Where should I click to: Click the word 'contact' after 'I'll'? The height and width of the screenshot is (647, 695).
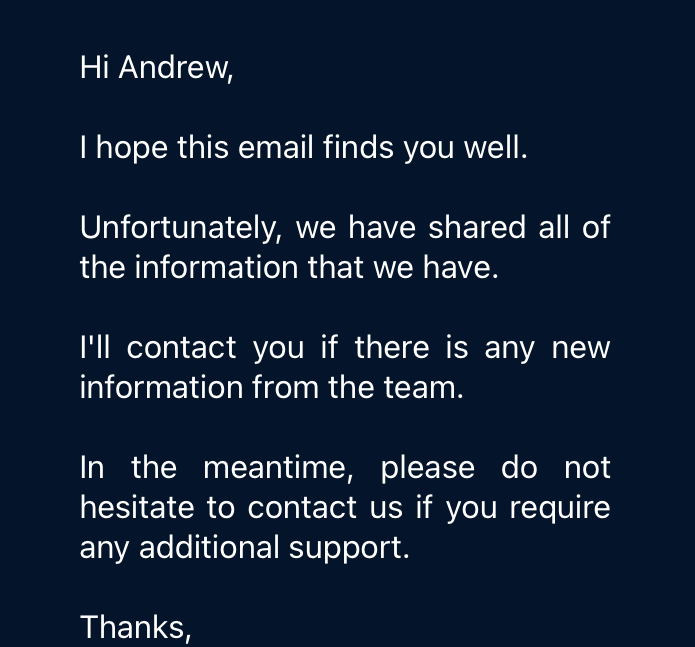(181, 348)
